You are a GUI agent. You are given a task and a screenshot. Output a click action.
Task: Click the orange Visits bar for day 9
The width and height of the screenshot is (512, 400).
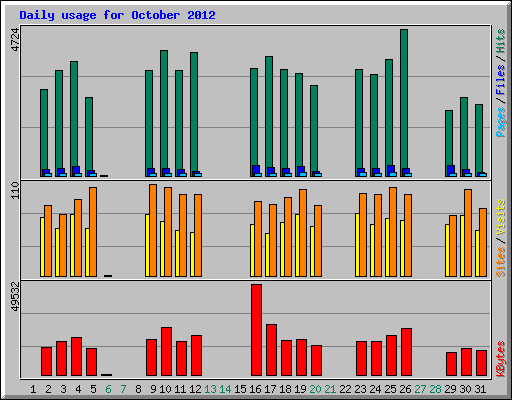tap(153, 230)
